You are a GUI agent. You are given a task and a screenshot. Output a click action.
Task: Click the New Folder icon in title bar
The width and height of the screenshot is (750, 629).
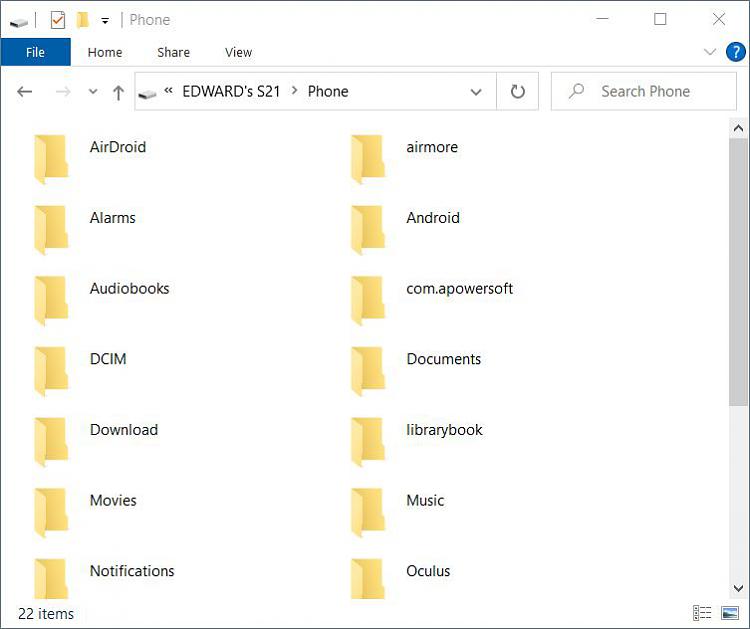click(x=83, y=20)
